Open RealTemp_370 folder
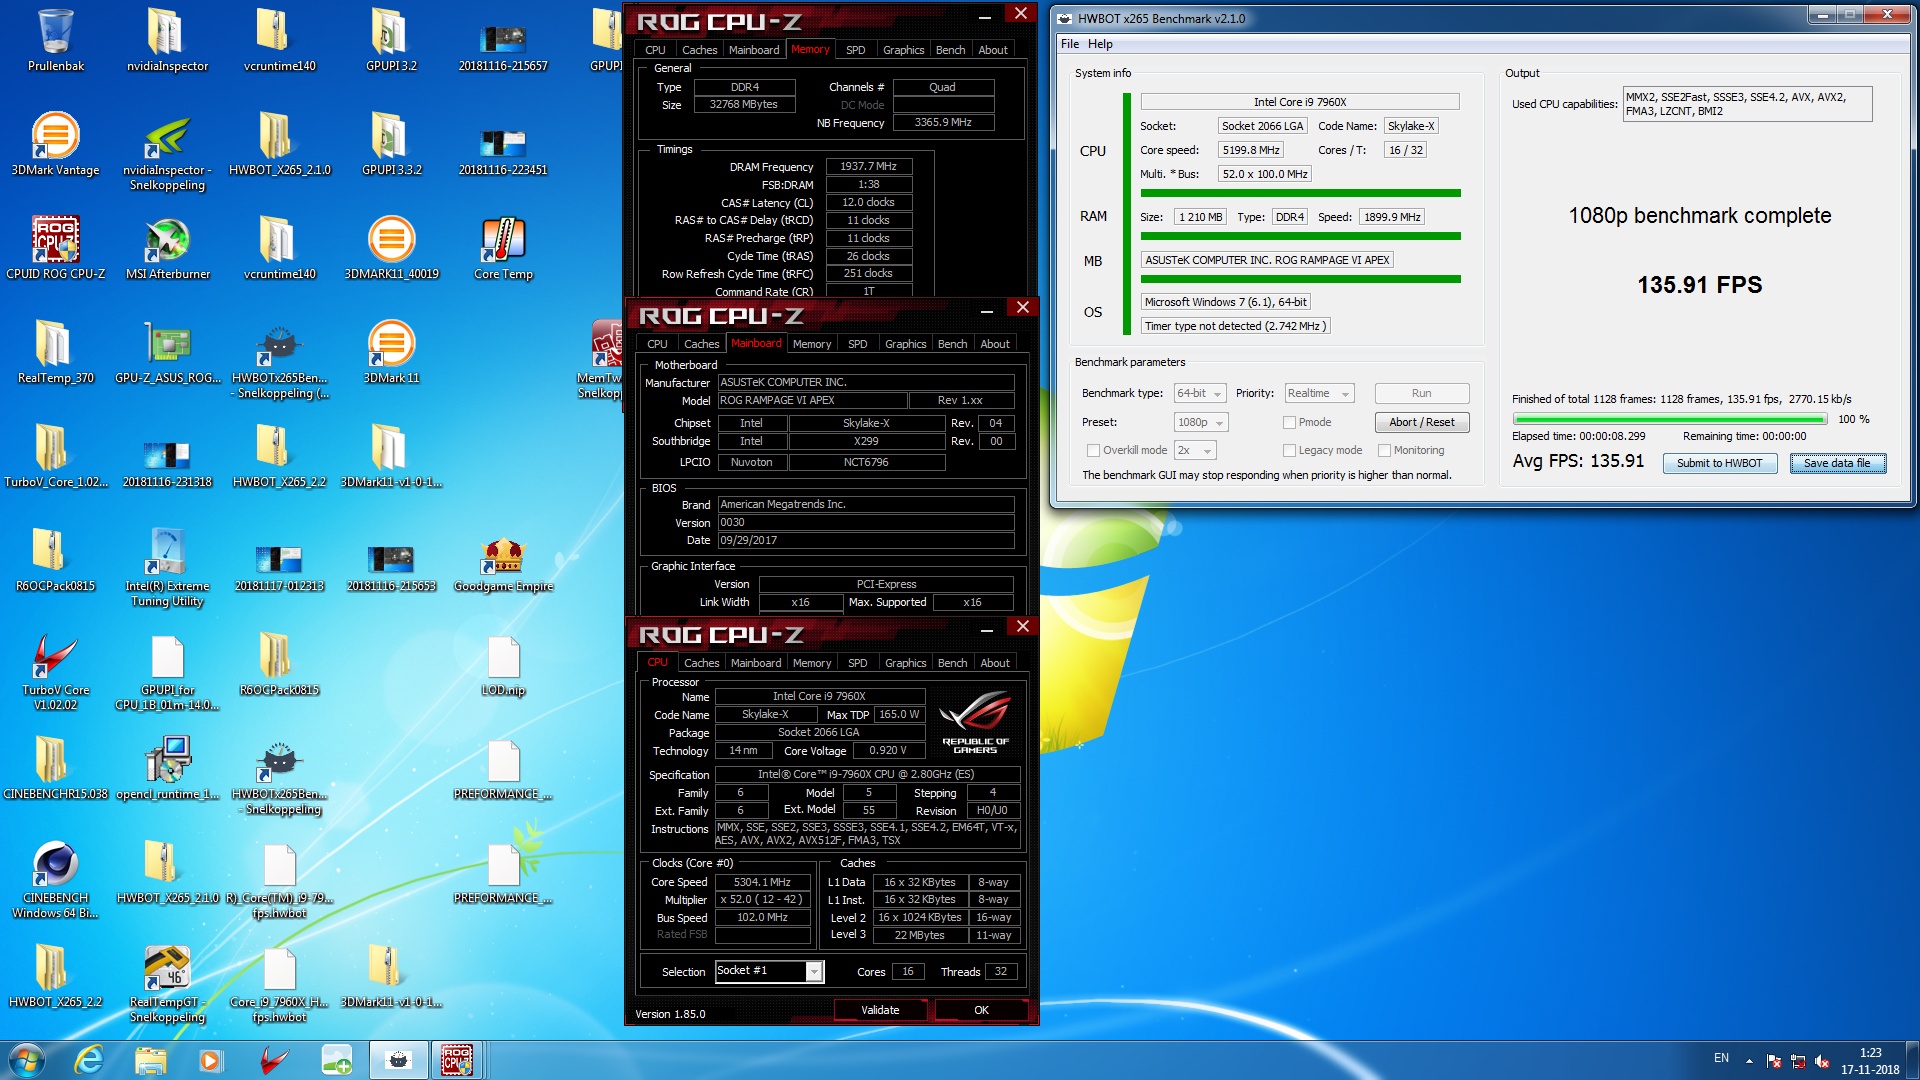1920x1080 pixels. [55, 352]
